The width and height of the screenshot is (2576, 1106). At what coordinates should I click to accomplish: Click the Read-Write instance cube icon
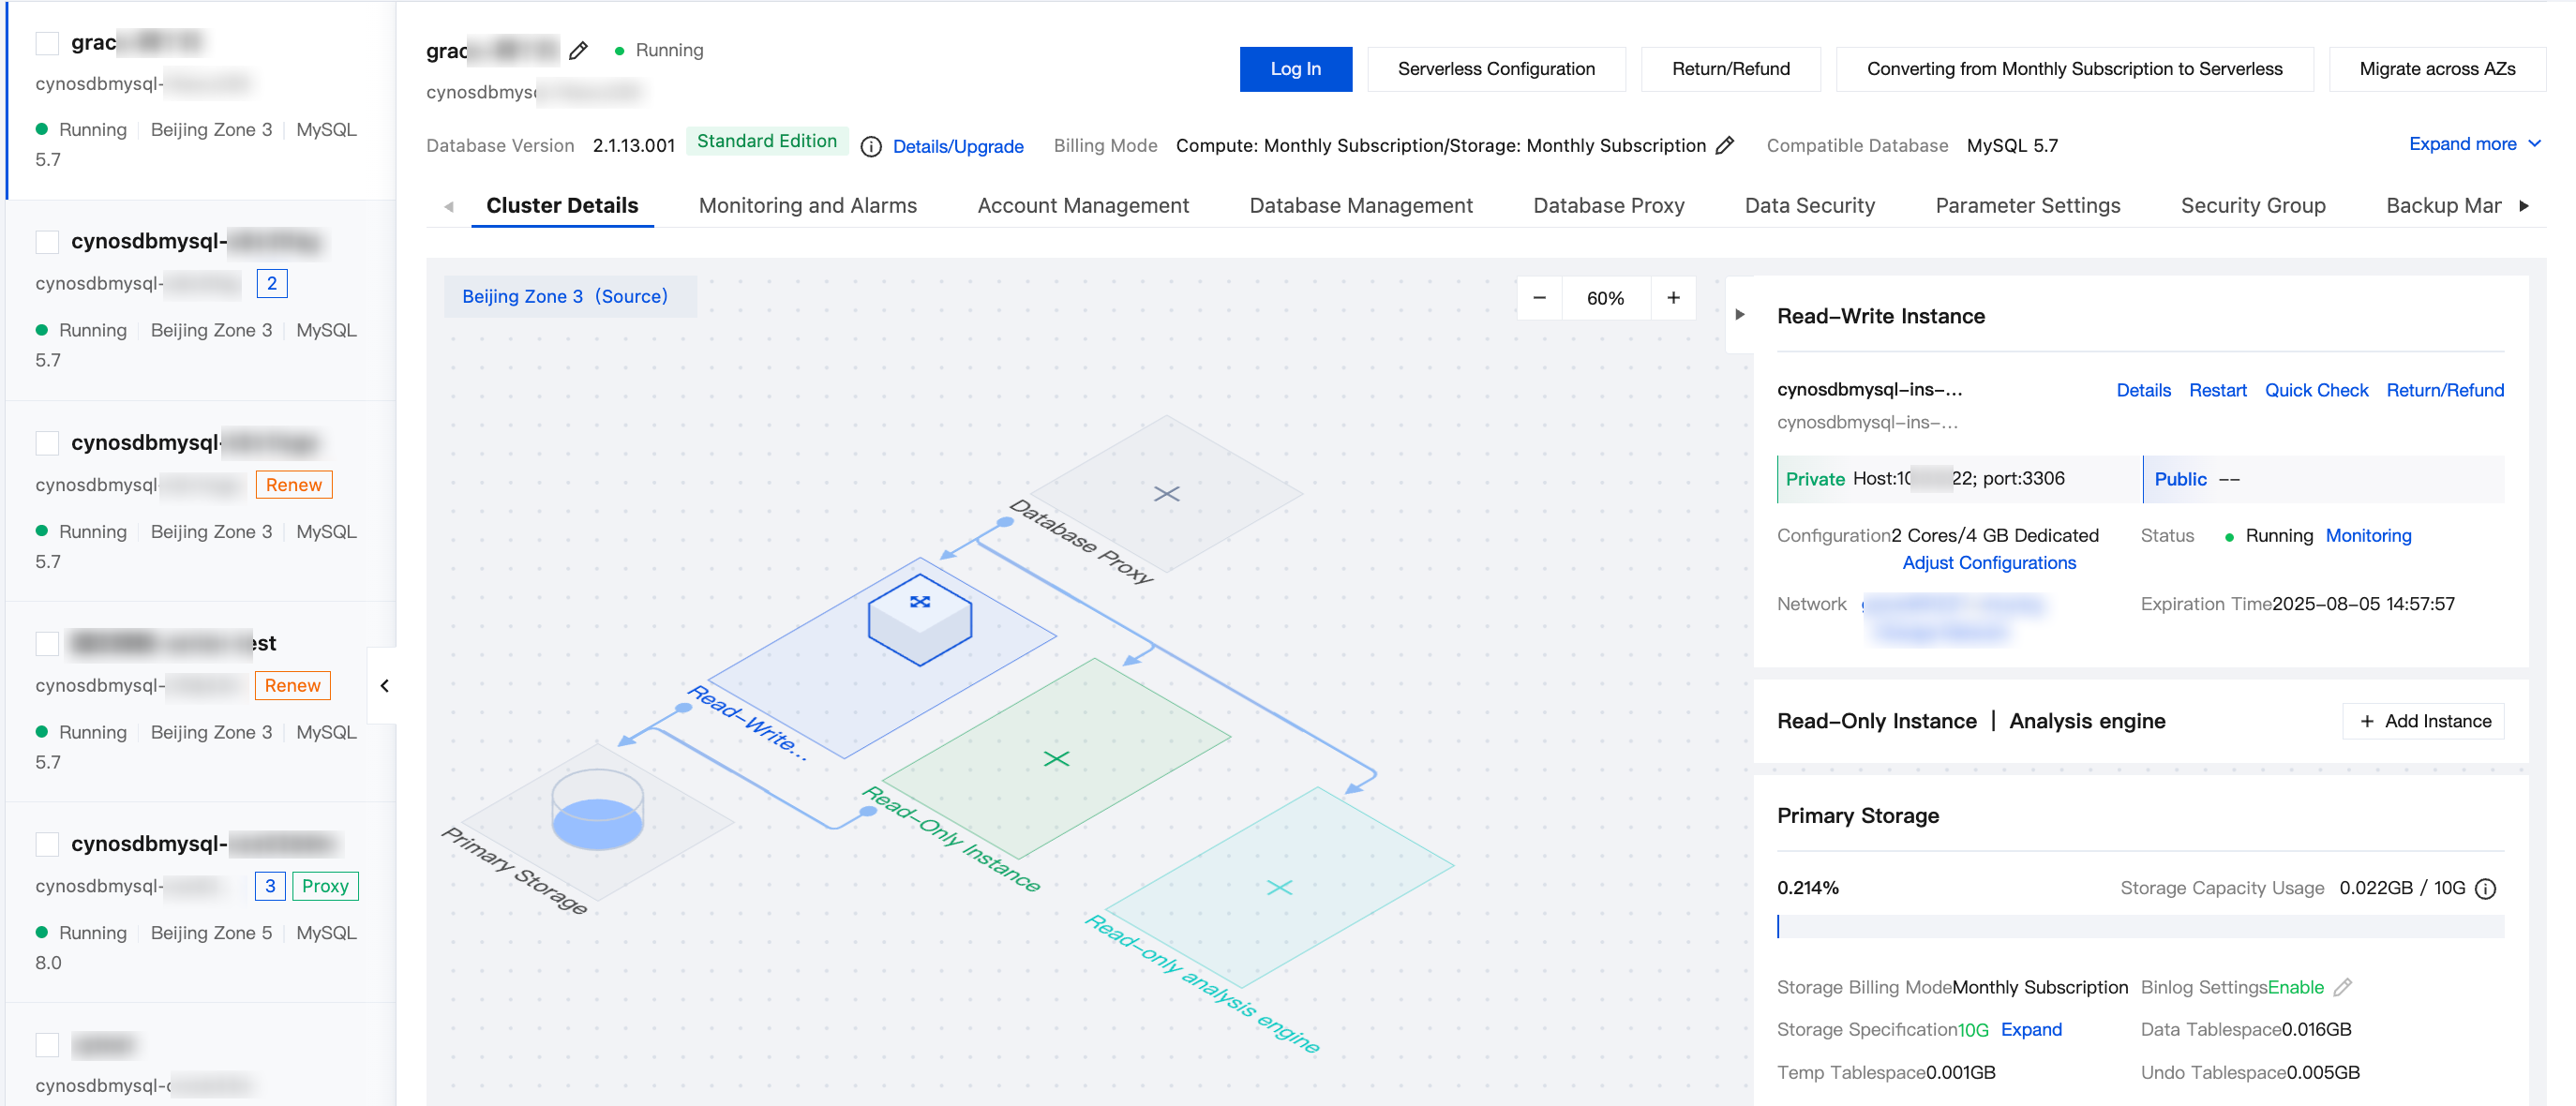(919, 619)
